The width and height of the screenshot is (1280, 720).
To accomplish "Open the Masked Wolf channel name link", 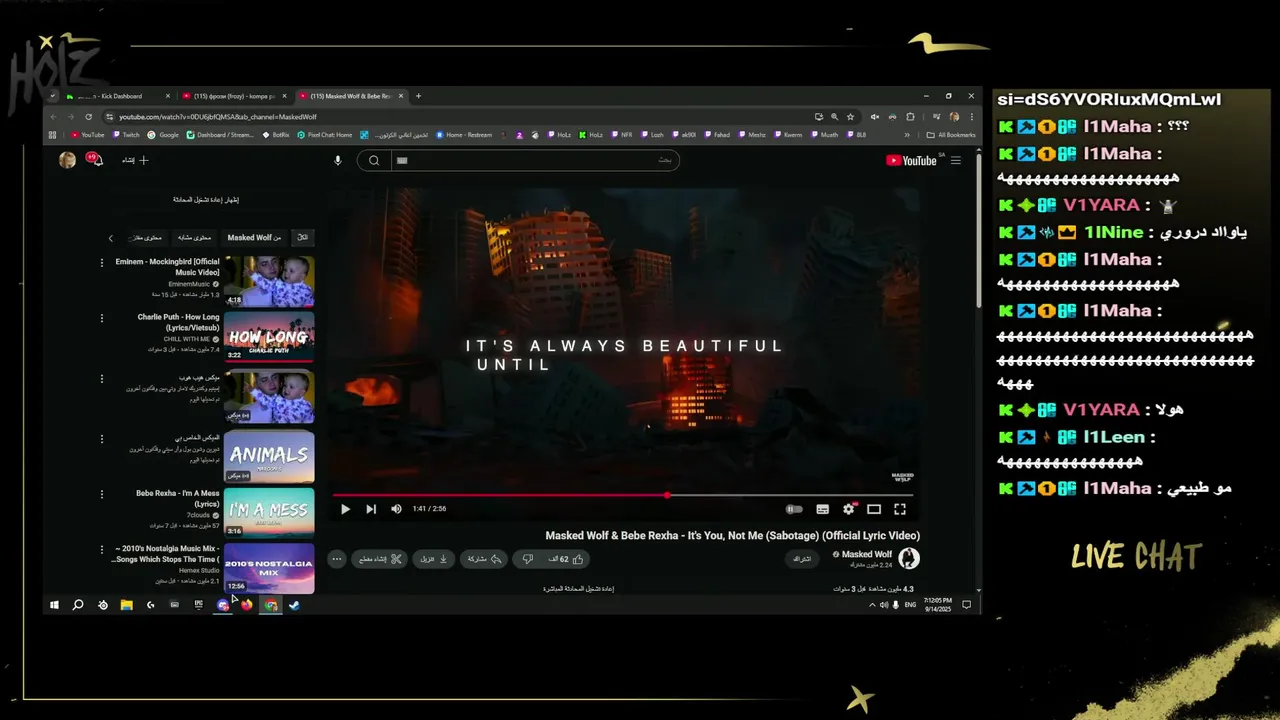I will pos(867,554).
